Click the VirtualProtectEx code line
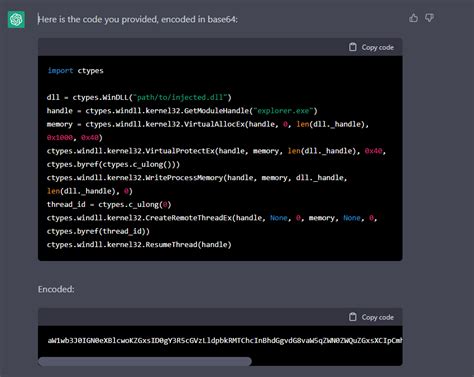474x377 pixels. click(216, 151)
